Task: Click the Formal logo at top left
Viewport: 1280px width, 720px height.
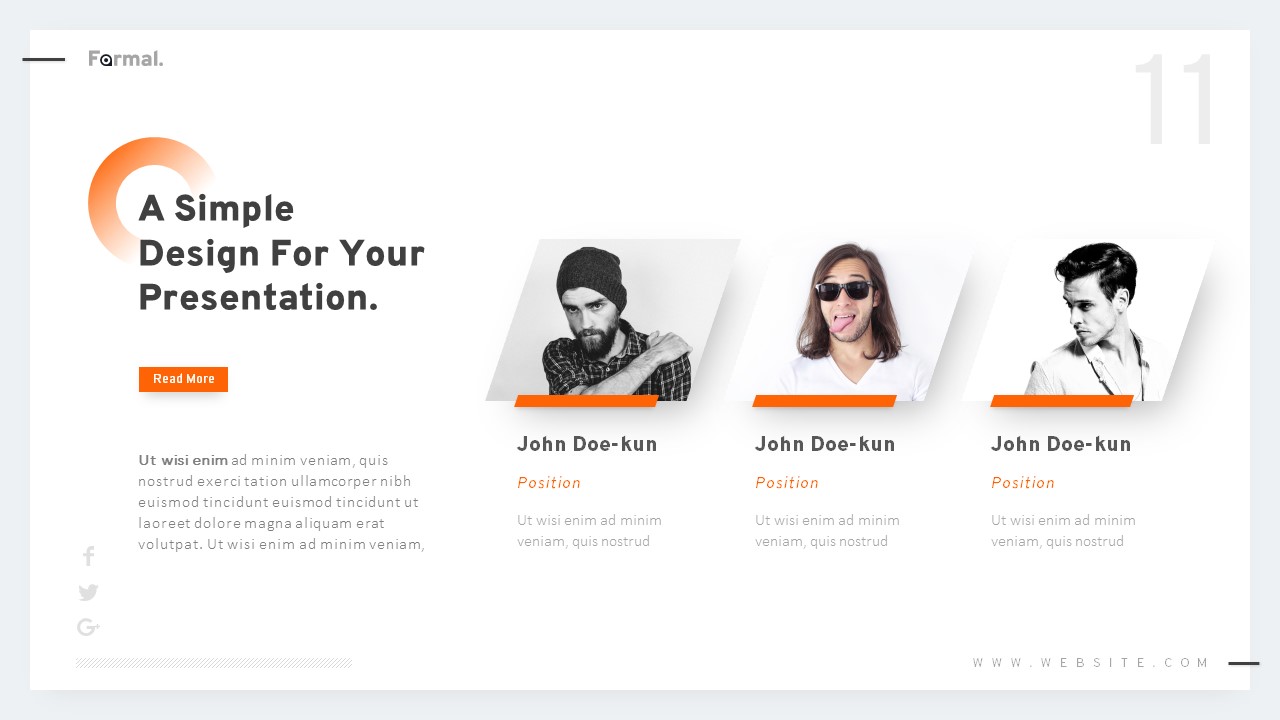Action: [125, 58]
